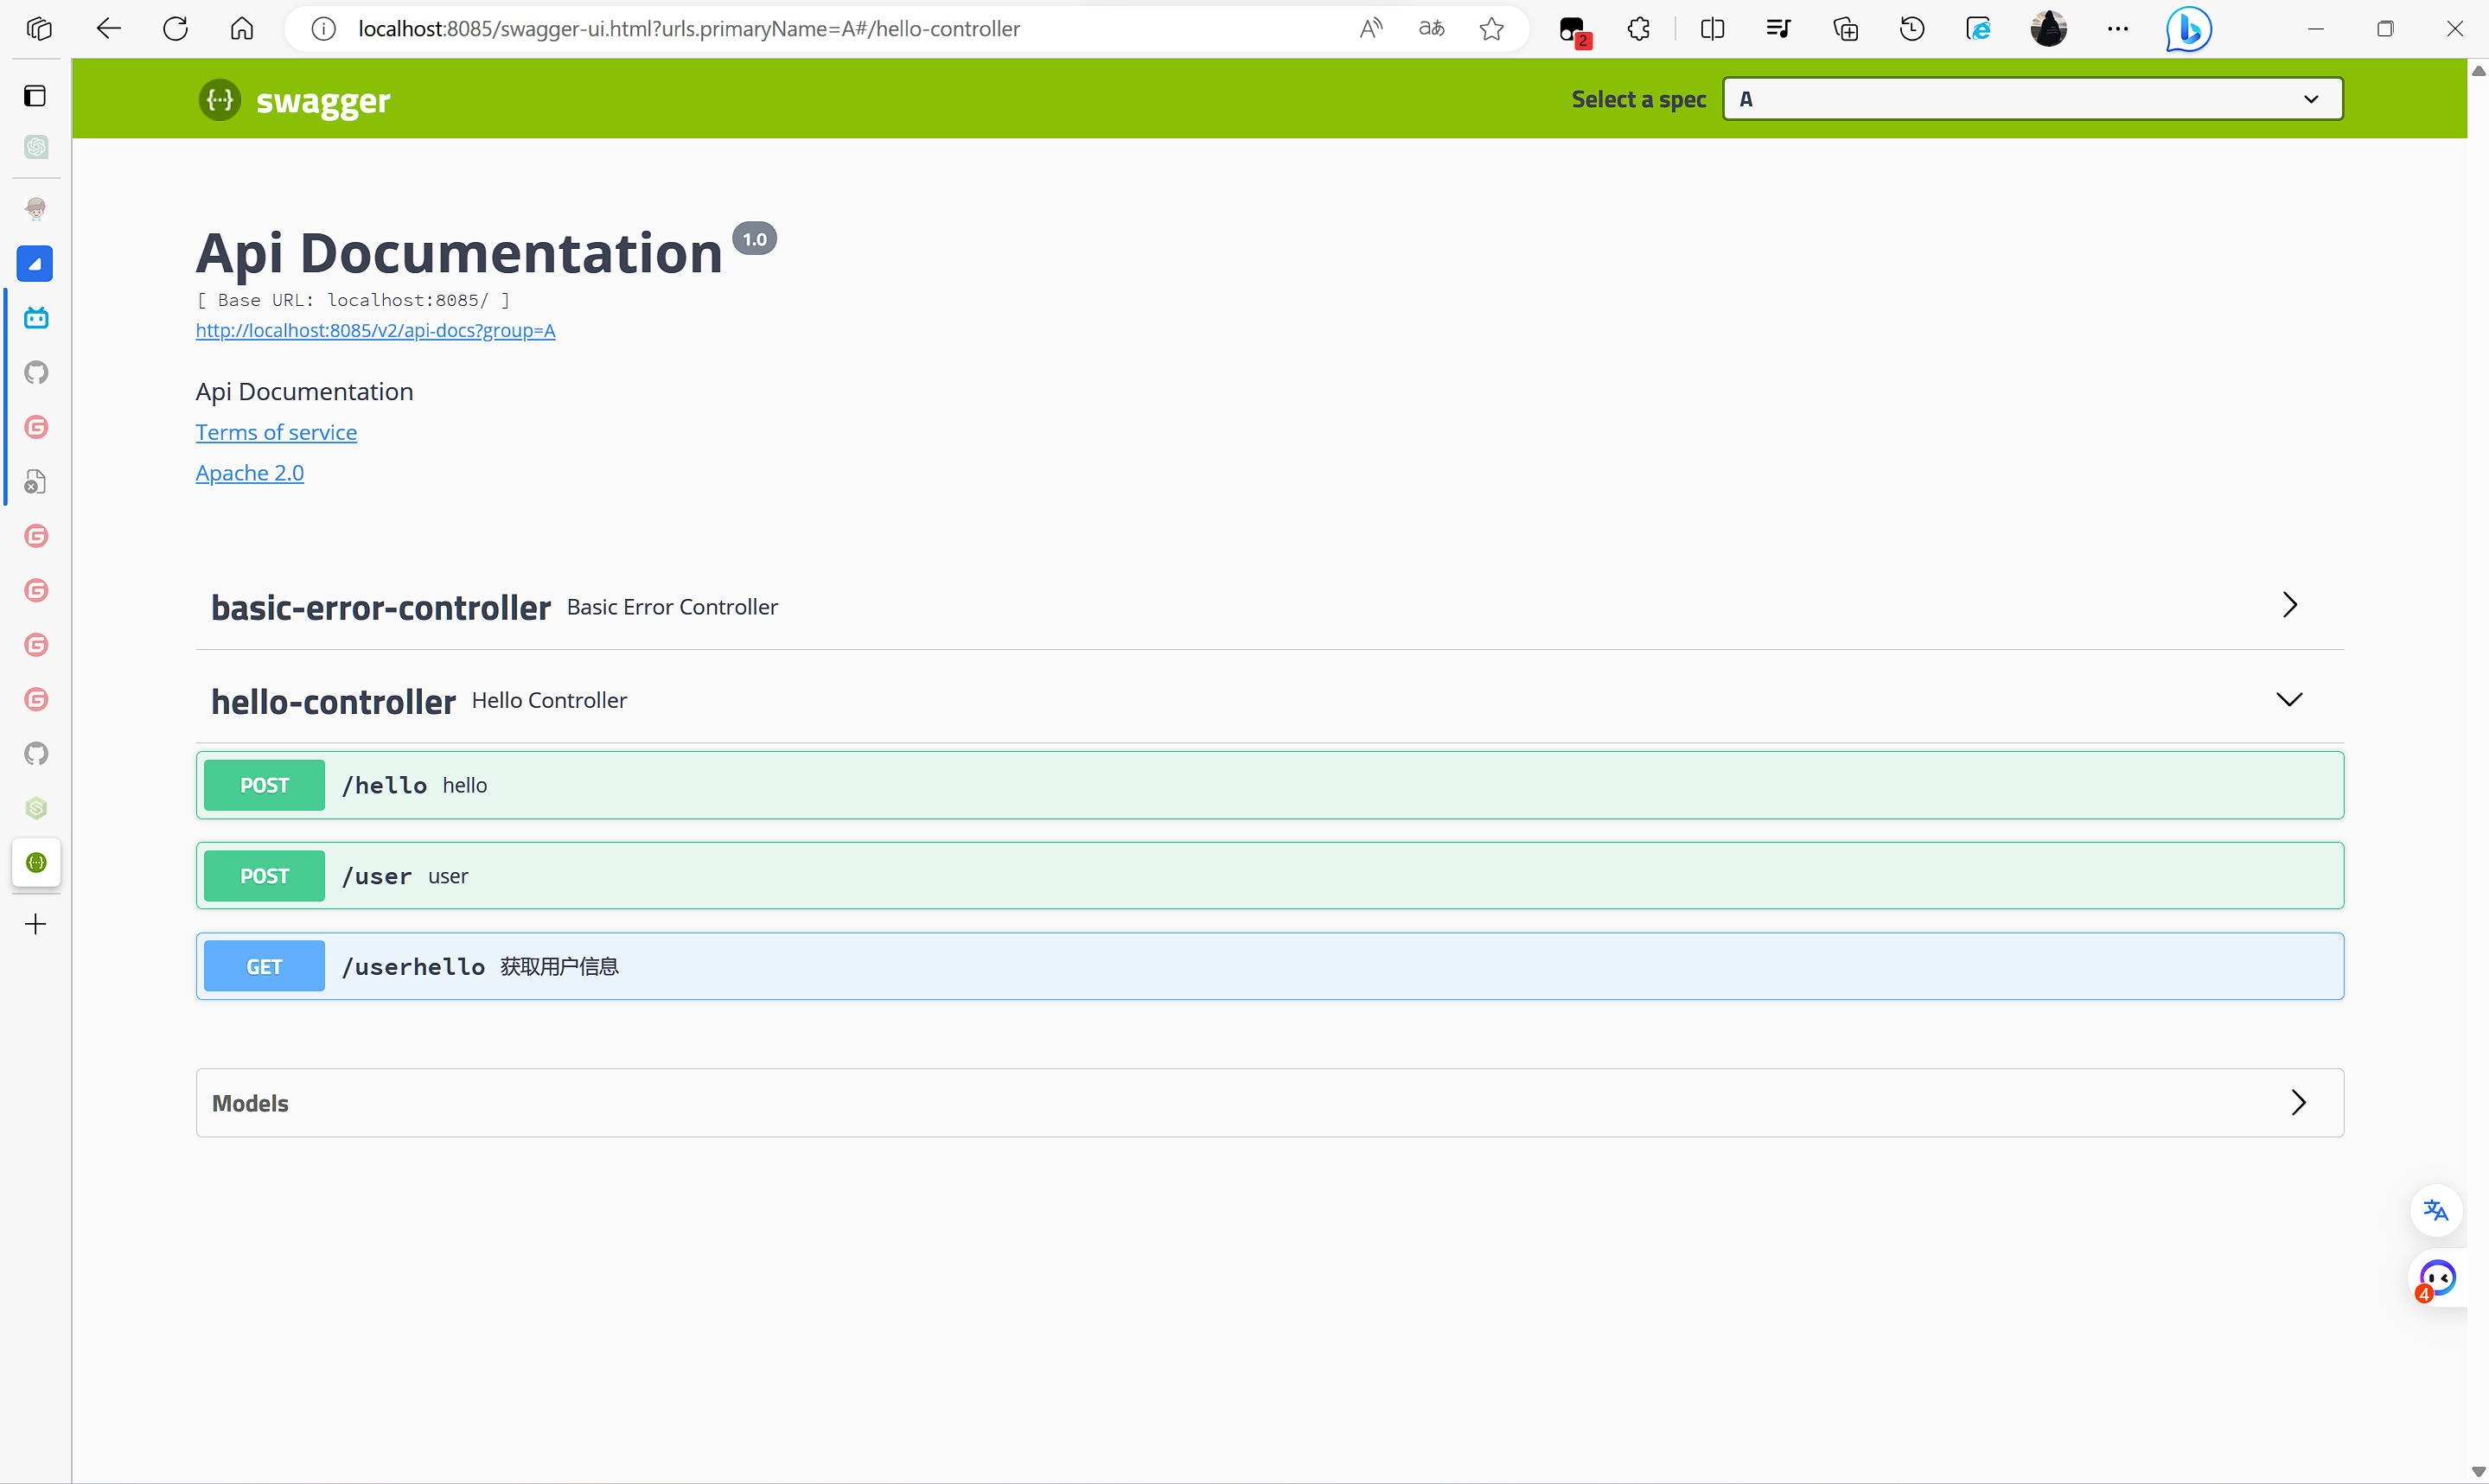The height and width of the screenshot is (1484, 2489).
Task: Open the read aloud icon
Action: coord(1370,29)
